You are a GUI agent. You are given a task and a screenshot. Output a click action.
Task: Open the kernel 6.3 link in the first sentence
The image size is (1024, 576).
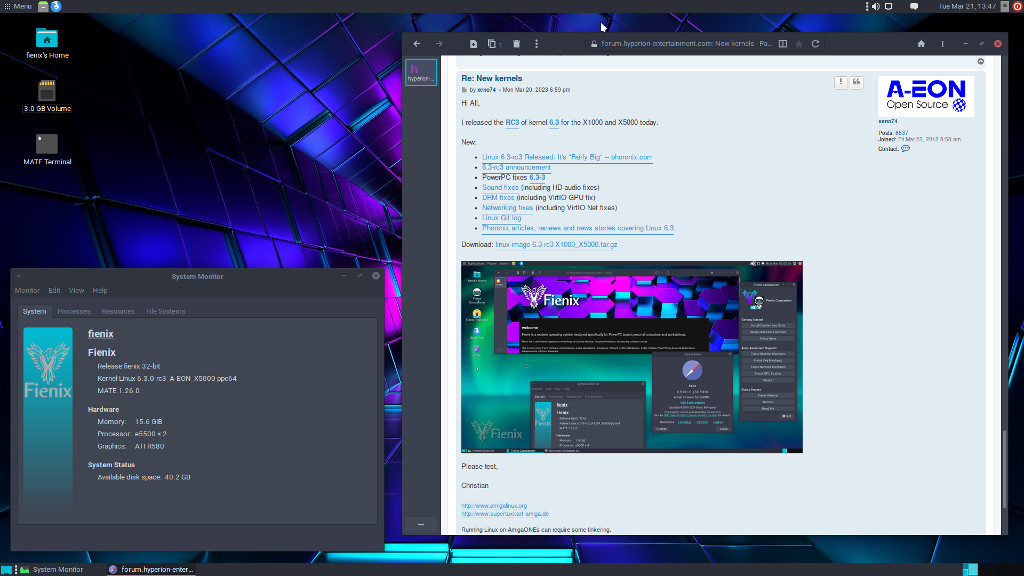click(554, 122)
